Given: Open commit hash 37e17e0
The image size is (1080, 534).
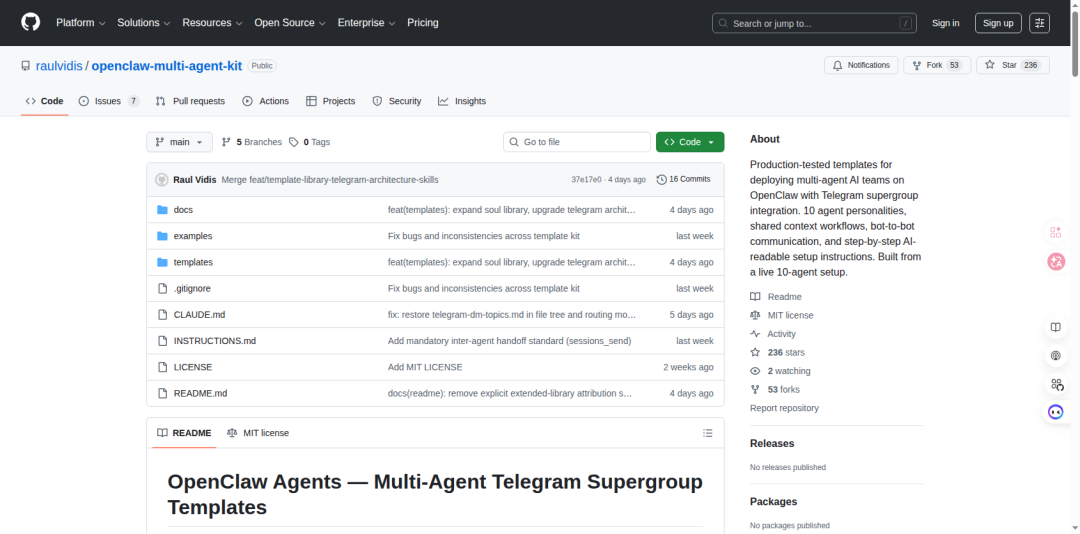Looking at the screenshot, I should 586,179.
